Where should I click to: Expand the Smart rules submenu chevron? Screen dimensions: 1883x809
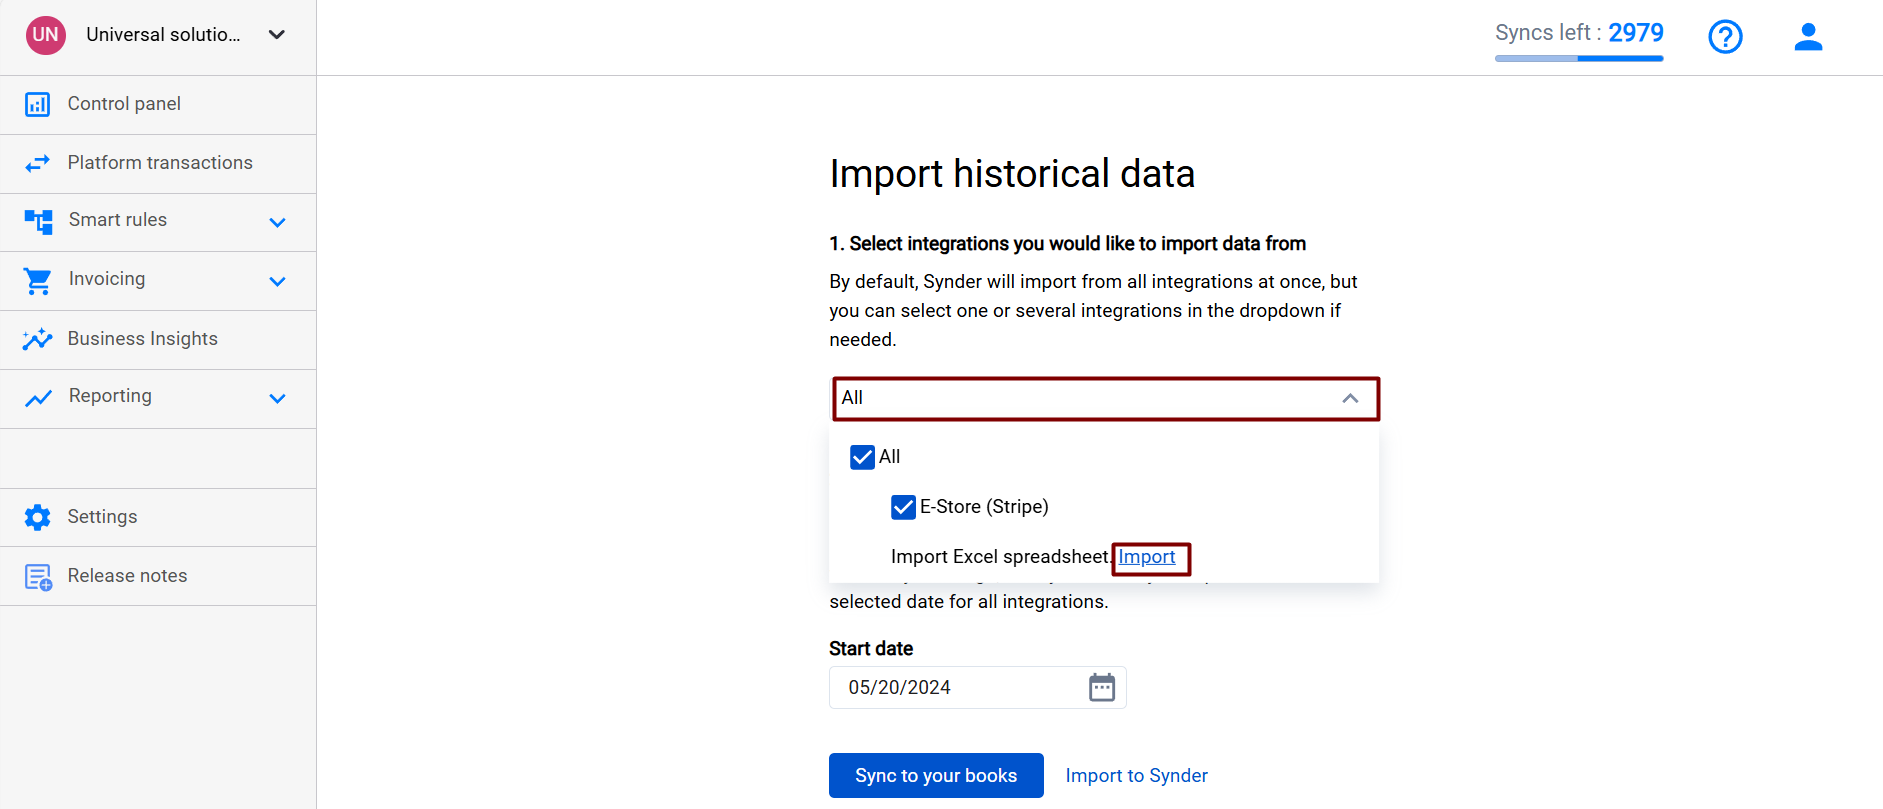(278, 222)
